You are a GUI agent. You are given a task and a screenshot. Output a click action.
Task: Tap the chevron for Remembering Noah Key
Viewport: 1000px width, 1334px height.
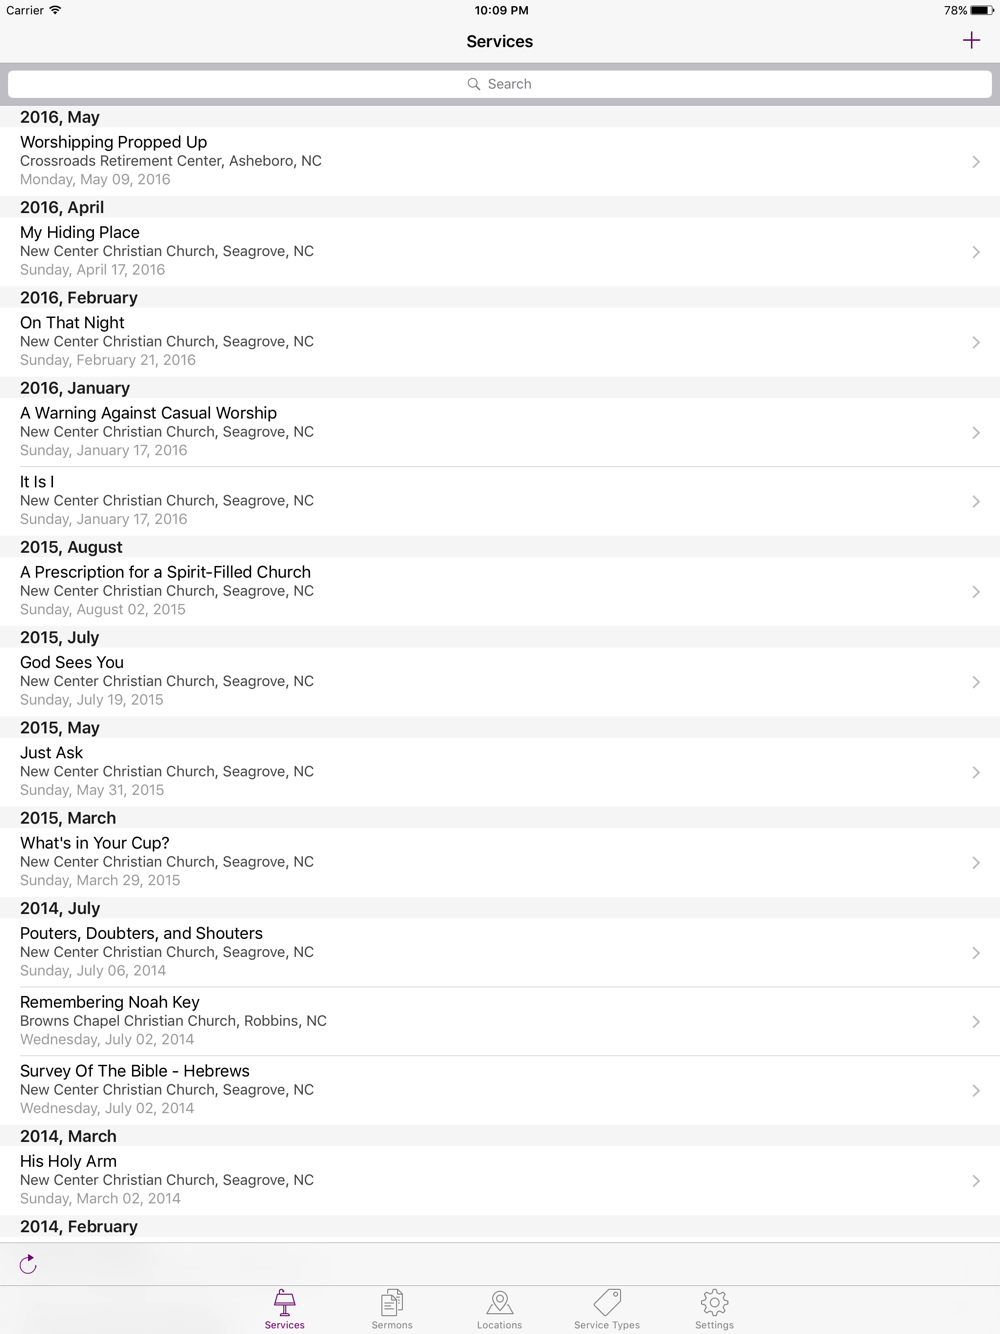click(x=975, y=1021)
